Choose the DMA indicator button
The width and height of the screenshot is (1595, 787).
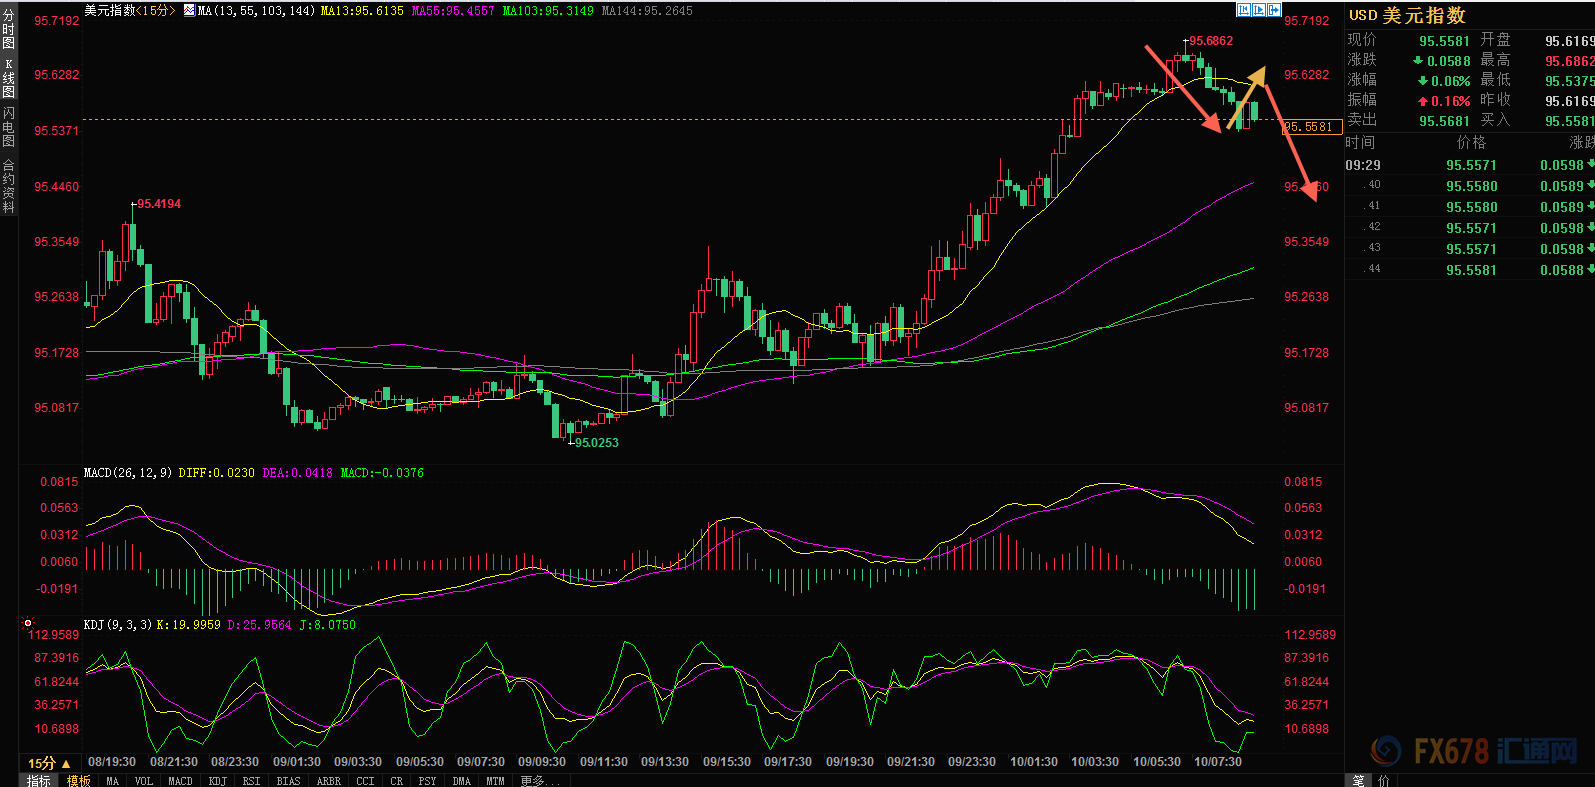coord(461,781)
